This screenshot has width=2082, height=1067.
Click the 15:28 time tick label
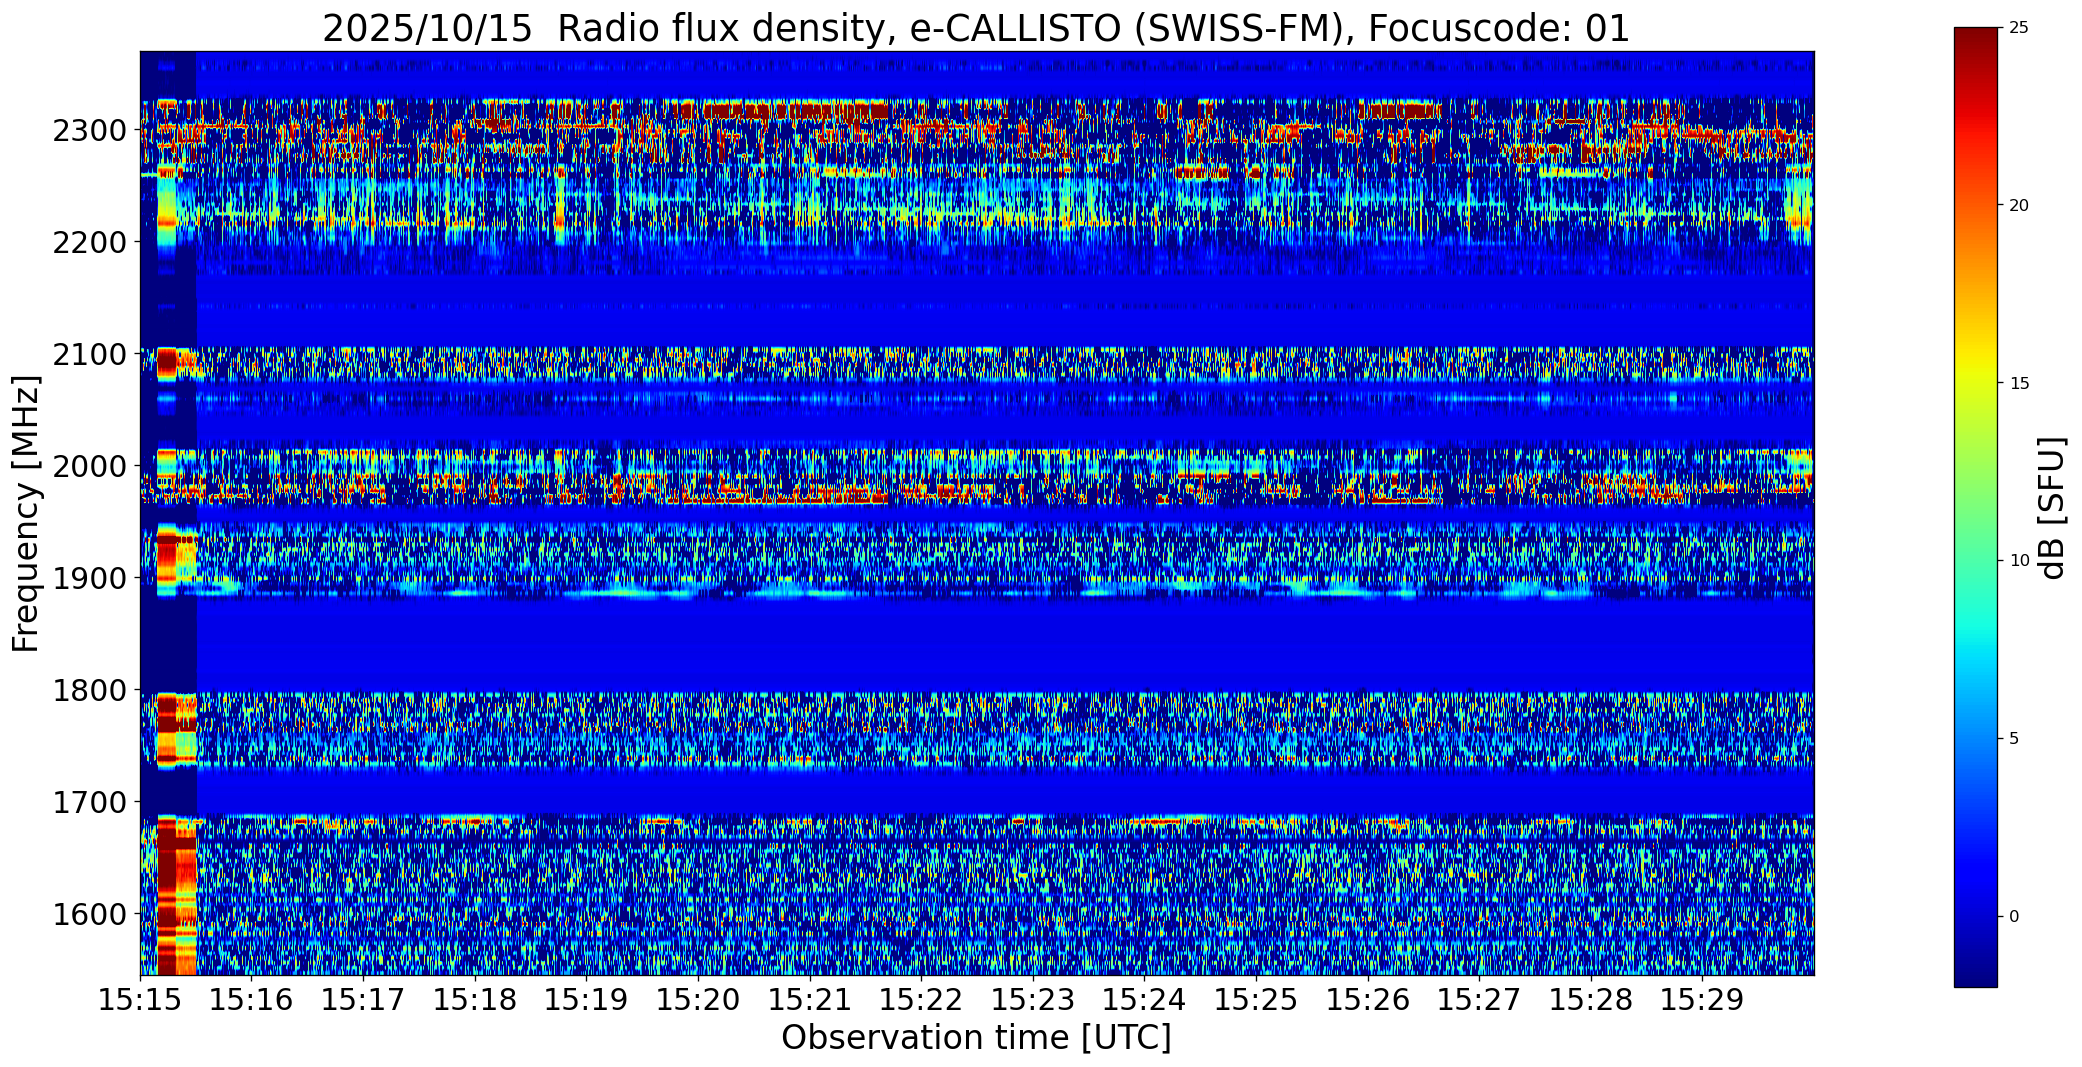(1591, 999)
